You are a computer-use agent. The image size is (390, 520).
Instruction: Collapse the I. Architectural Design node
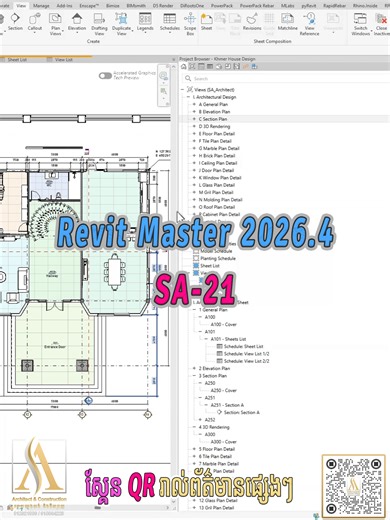(188, 97)
